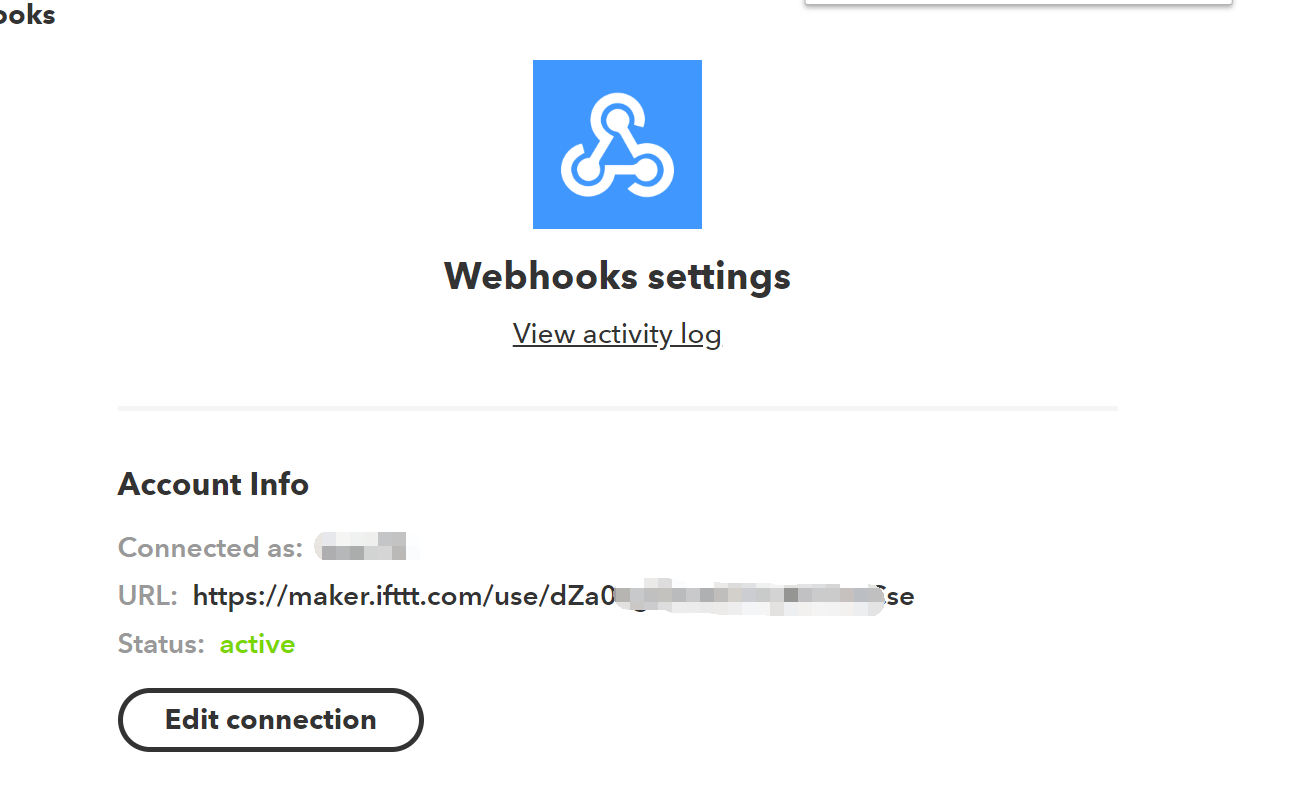1302x804 pixels.
Task: Click the gray horizontal divider line
Action: pos(617,409)
